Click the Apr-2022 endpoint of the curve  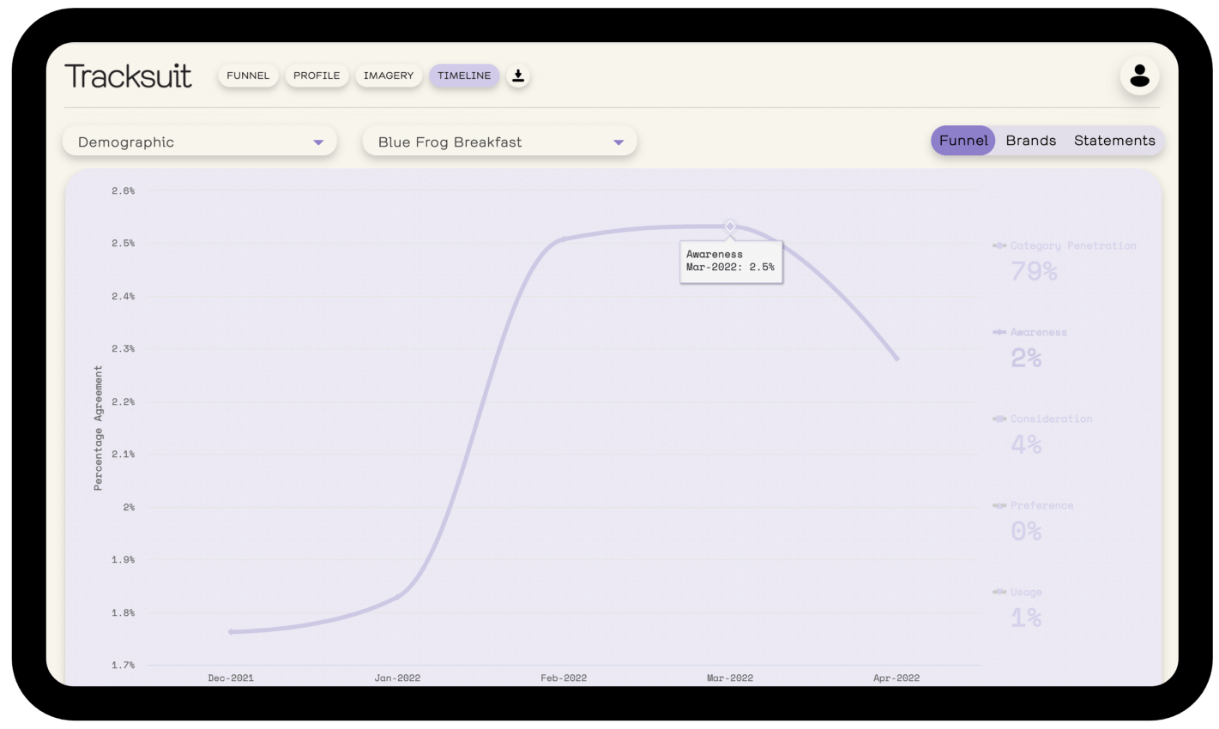(x=896, y=358)
